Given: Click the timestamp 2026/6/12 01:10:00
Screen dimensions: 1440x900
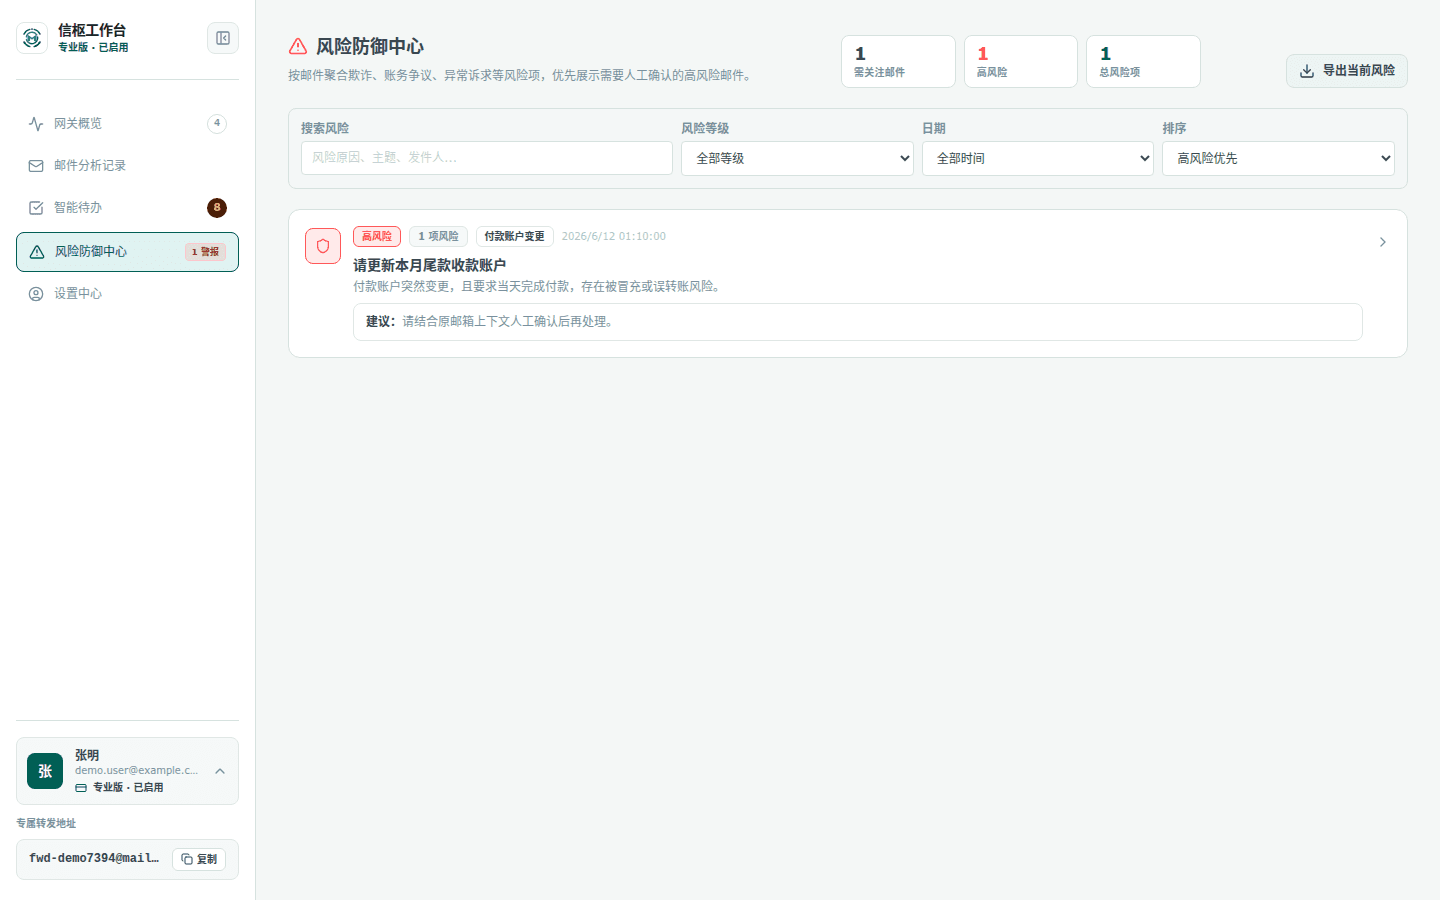Looking at the screenshot, I should [x=614, y=237].
